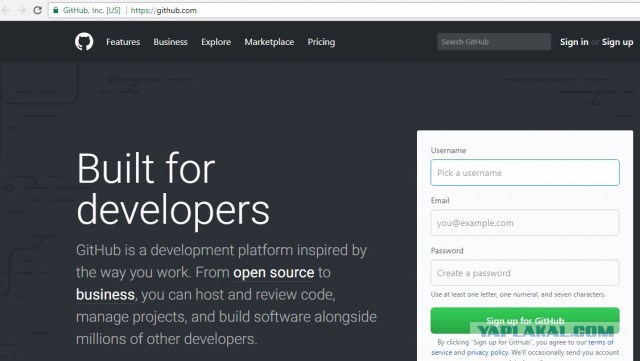This screenshot has width=640, height=361.
Task: Click the green Sign up for GitHub button
Action: pyautogui.click(x=525, y=321)
